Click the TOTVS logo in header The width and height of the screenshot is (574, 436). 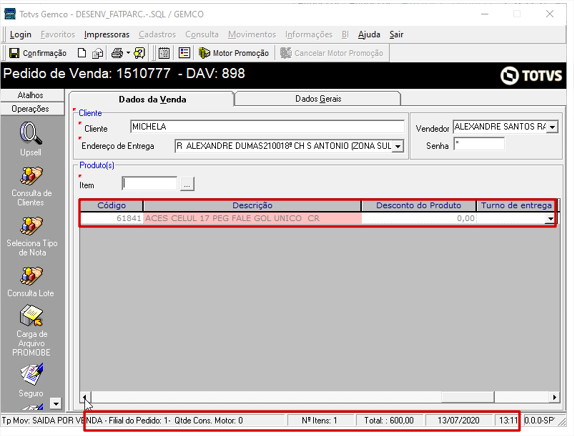(531, 75)
